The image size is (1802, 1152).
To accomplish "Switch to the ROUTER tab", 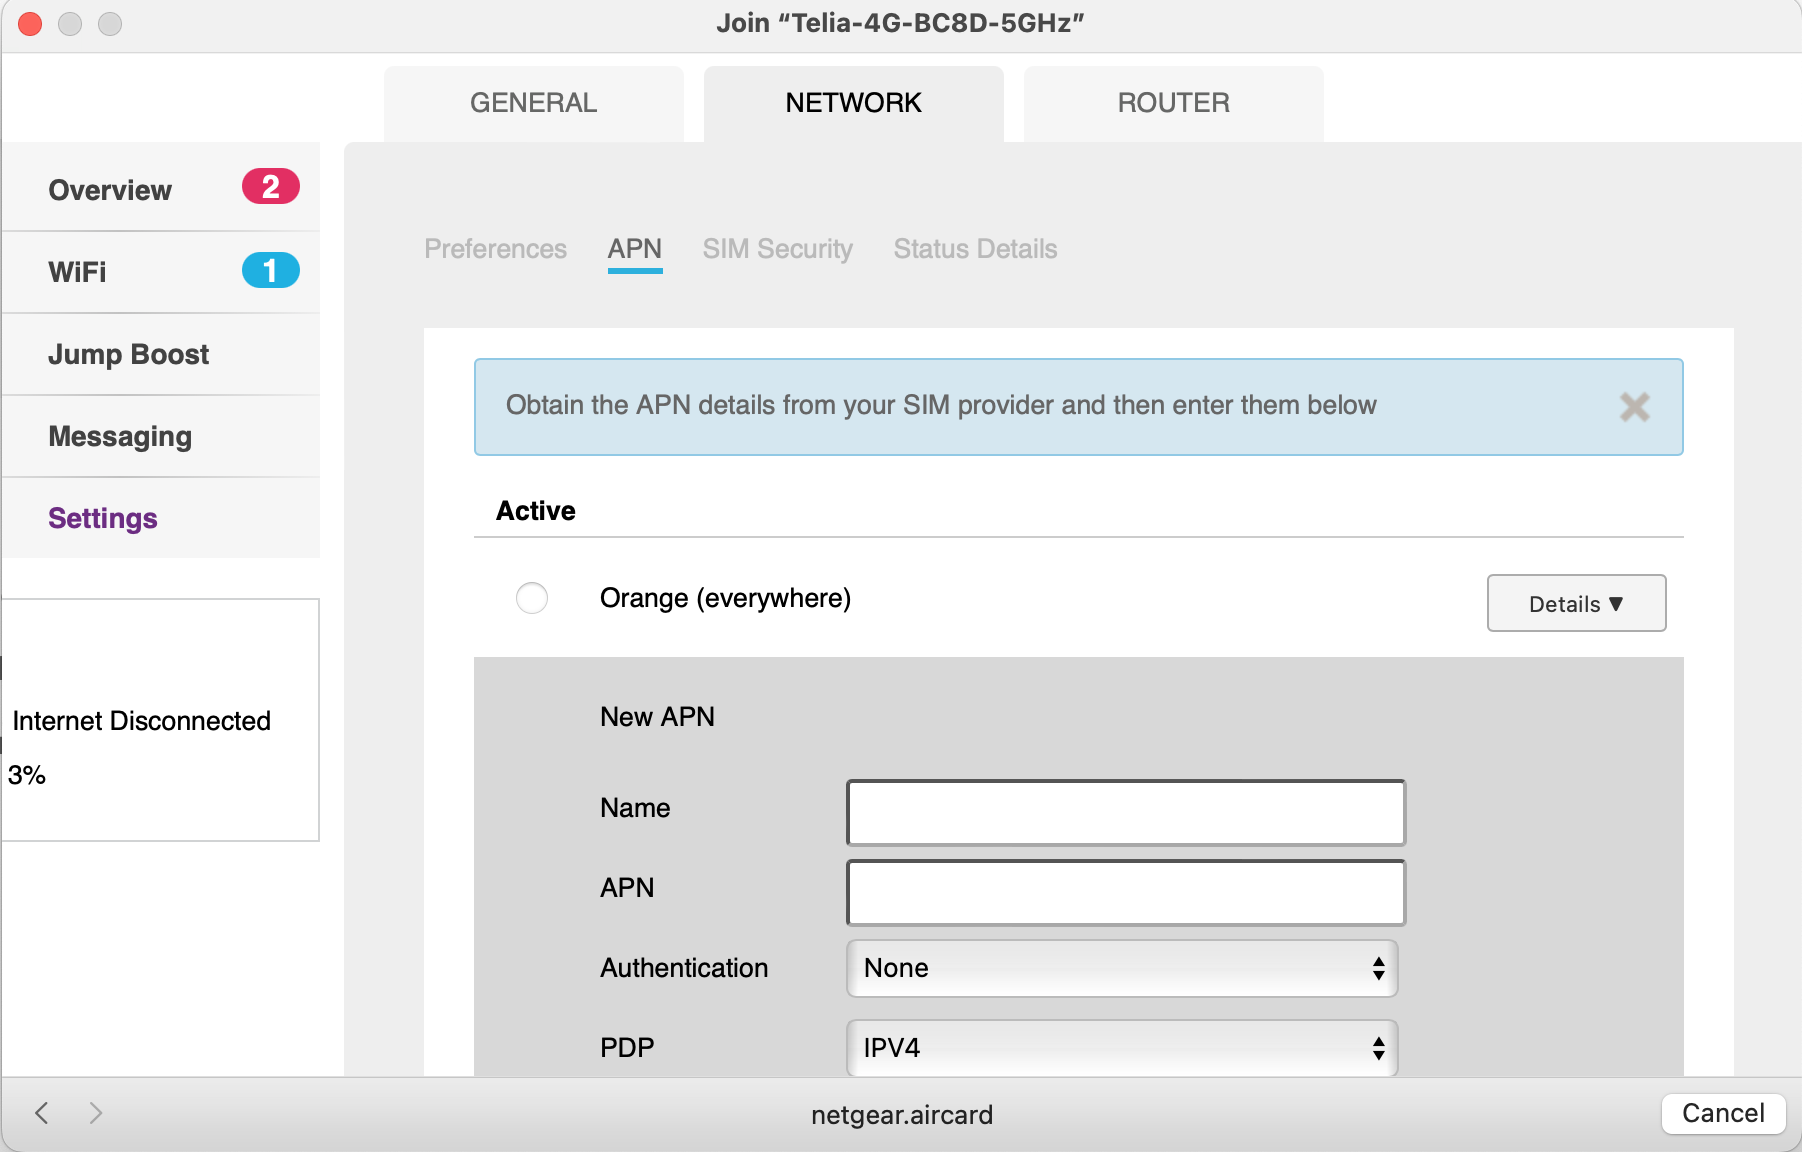I will [1173, 103].
